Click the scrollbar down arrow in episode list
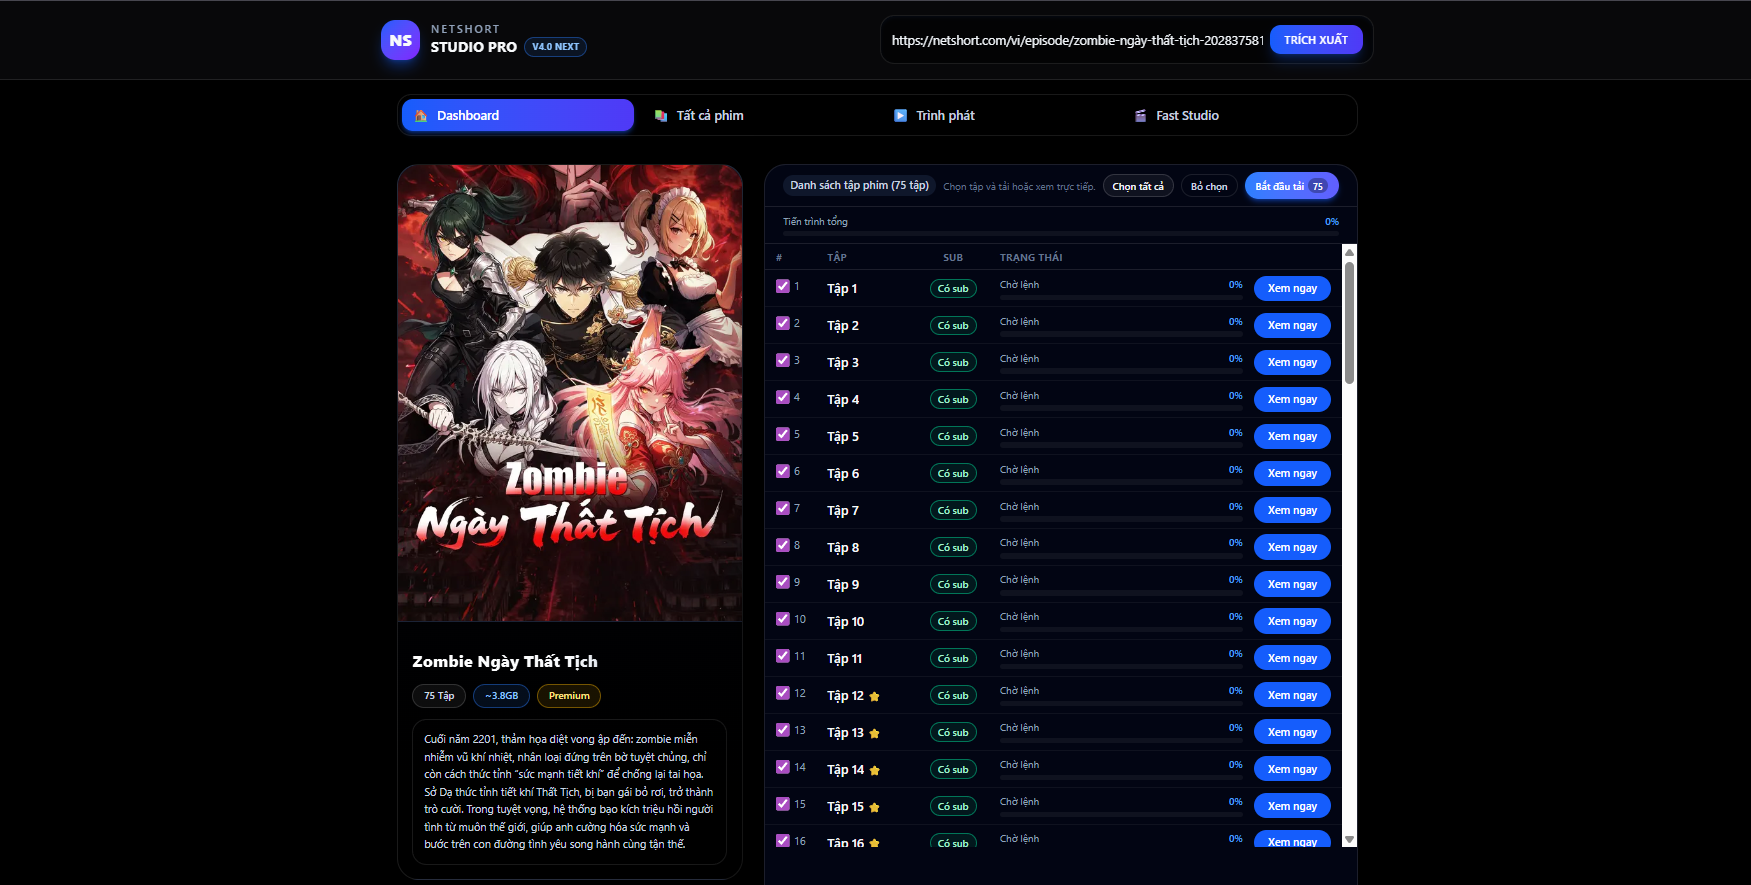This screenshot has width=1751, height=885. coord(1349,840)
